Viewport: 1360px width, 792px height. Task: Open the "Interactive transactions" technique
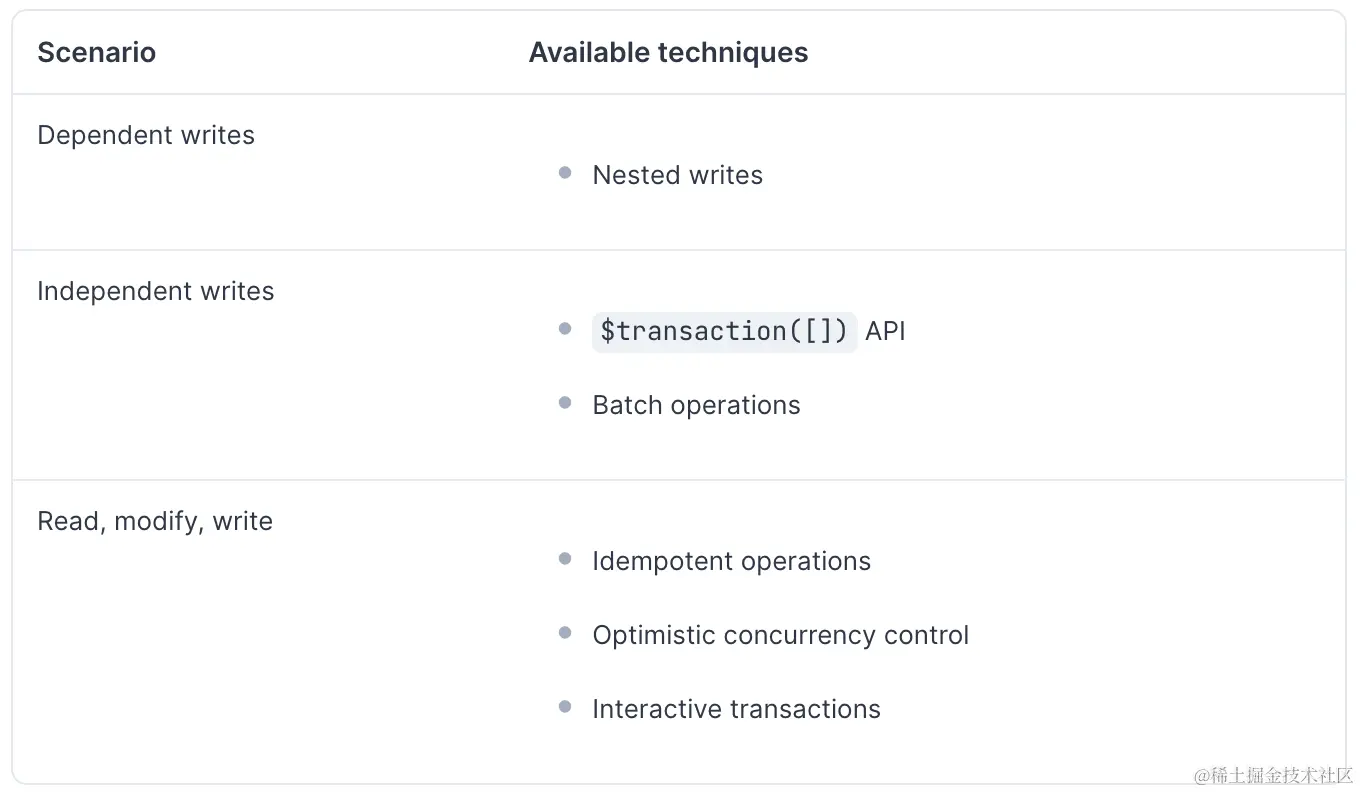(x=736, y=709)
